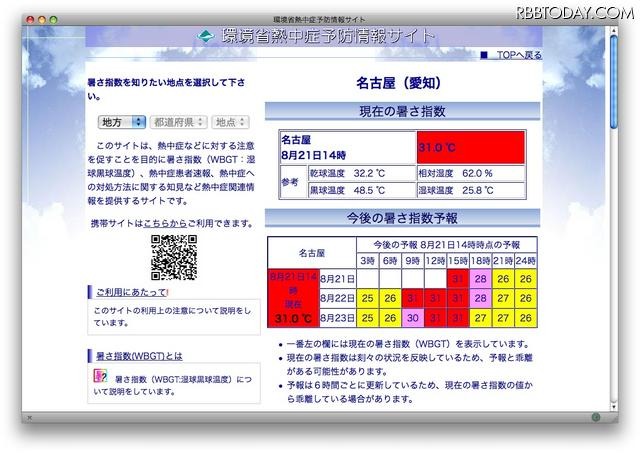Click the window resize grip corner
The image size is (640, 453).
tap(613, 418)
